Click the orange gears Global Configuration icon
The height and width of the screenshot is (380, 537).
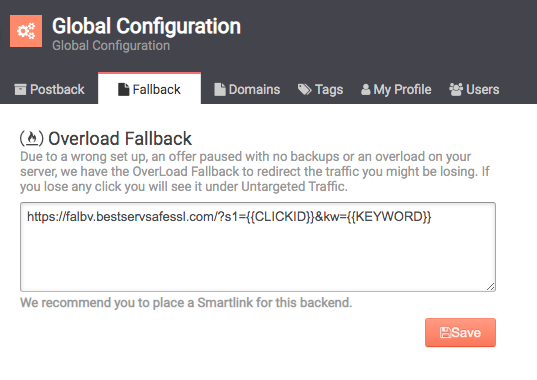pyautogui.click(x=26, y=31)
